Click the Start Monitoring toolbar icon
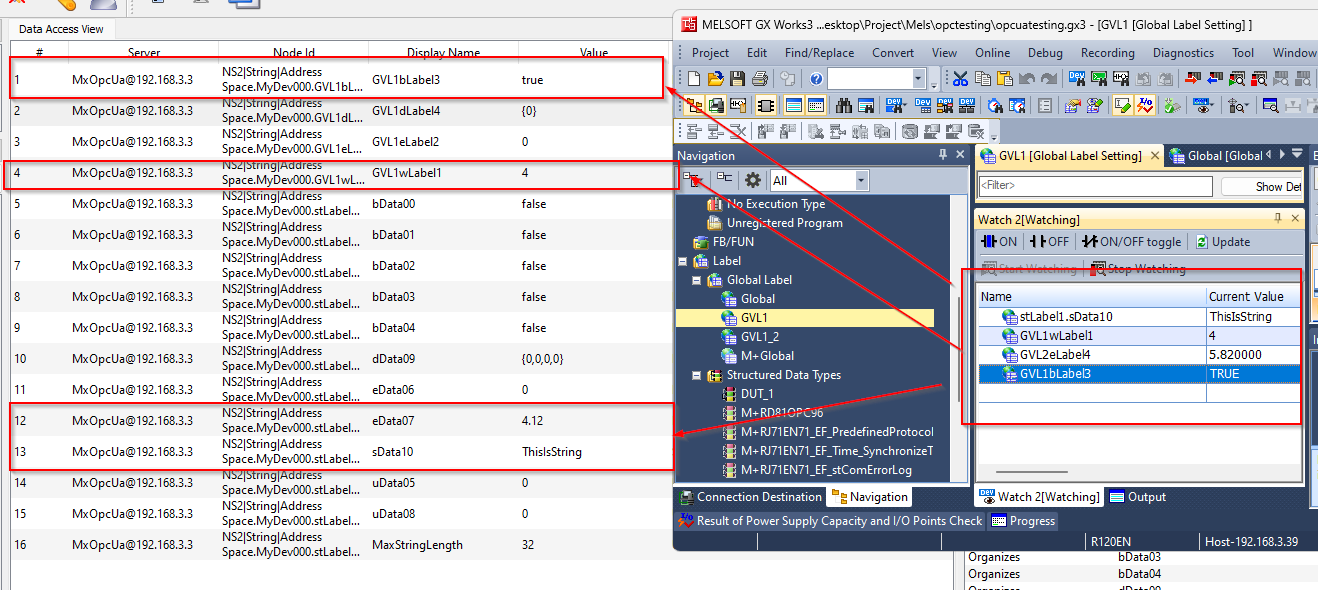The height and width of the screenshot is (590, 1318). tap(1236, 78)
